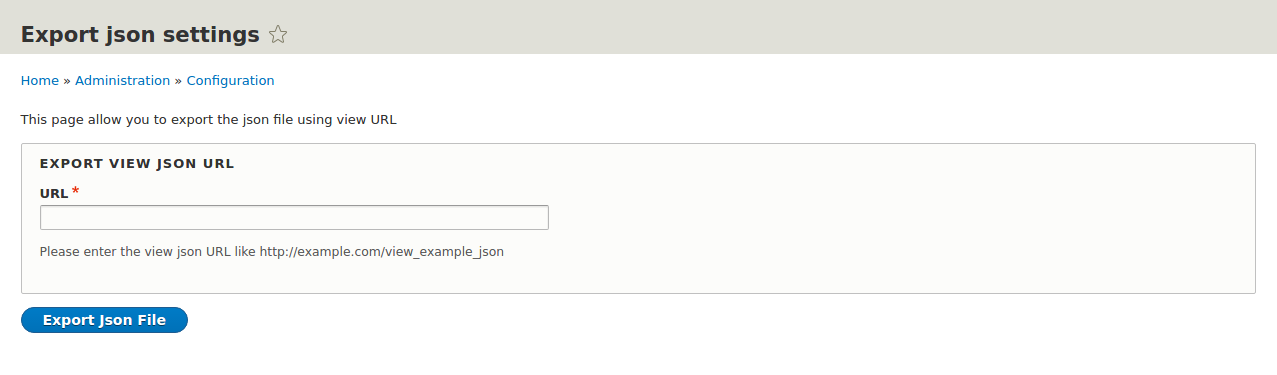Click the Export Json File button
This screenshot has width=1277, height=375.
tap(104, 320)
